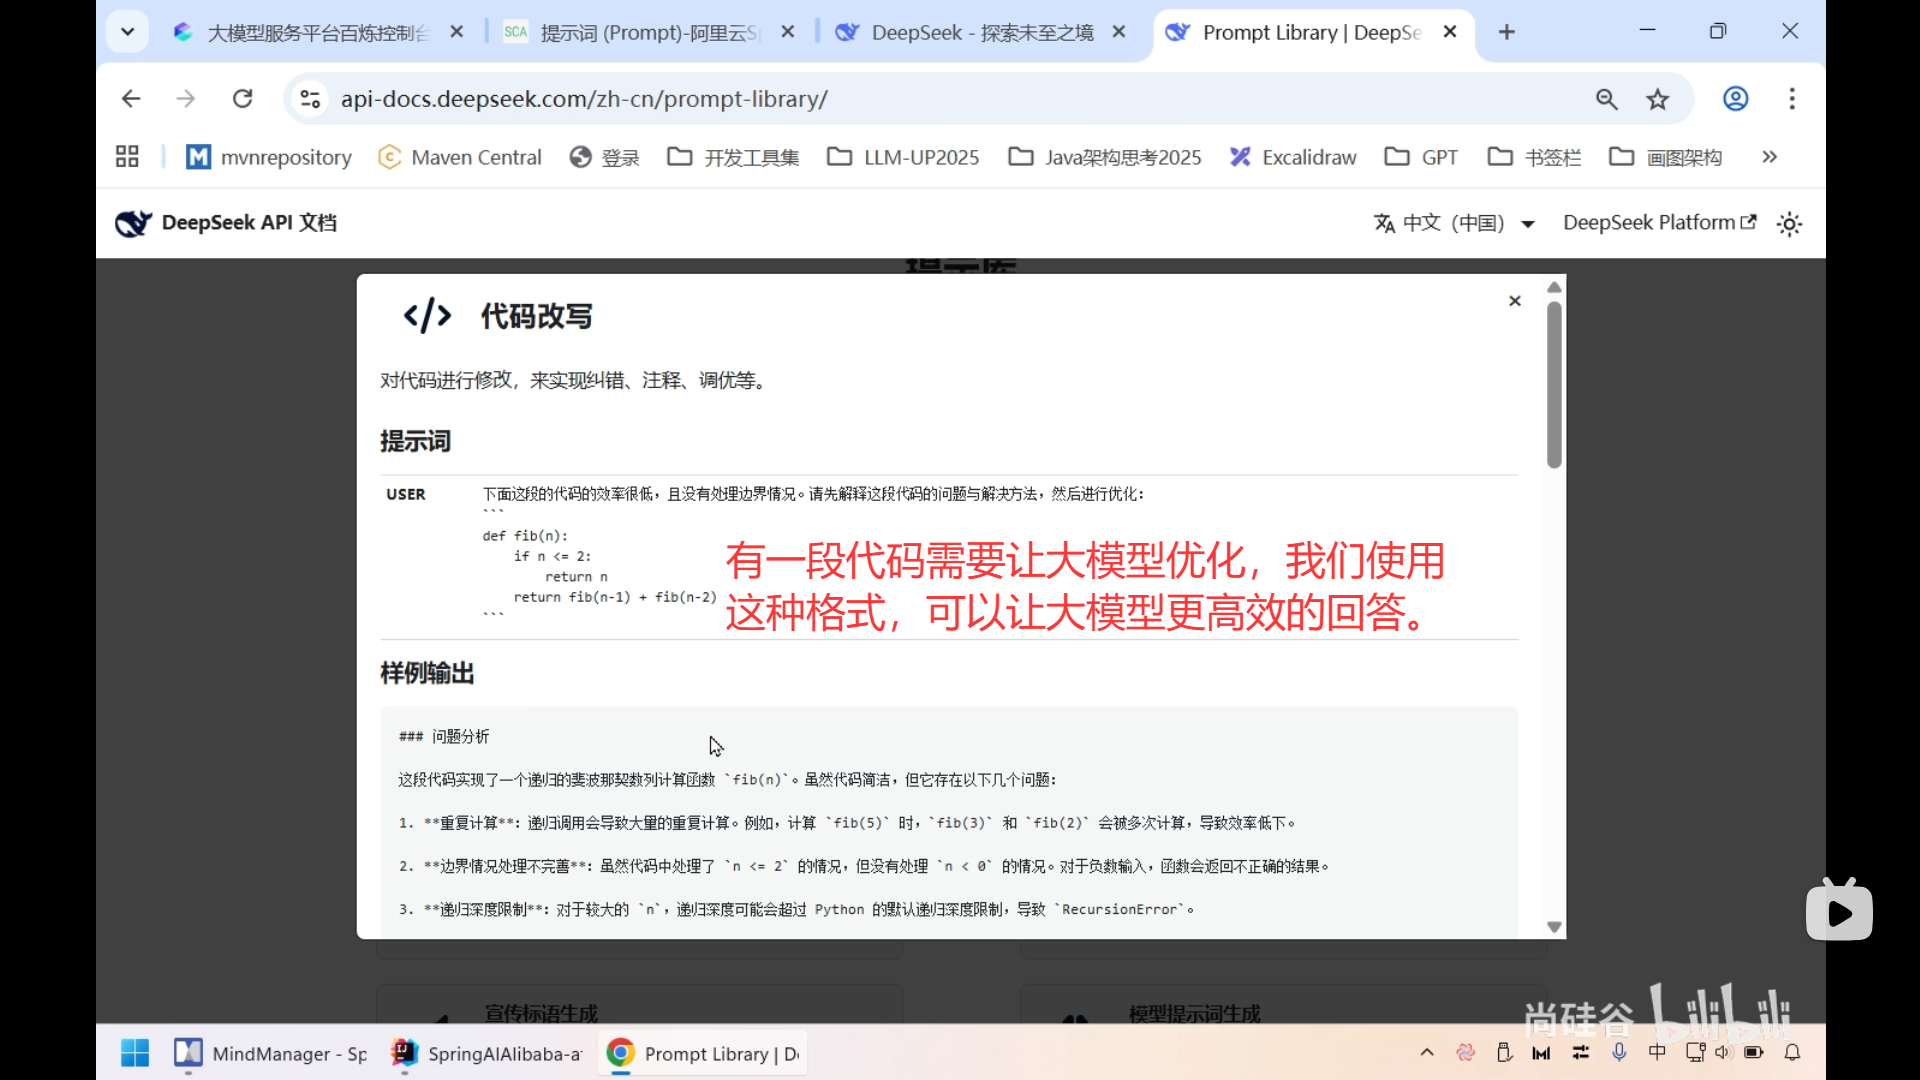Open the tab search chevron

[127, 31]
